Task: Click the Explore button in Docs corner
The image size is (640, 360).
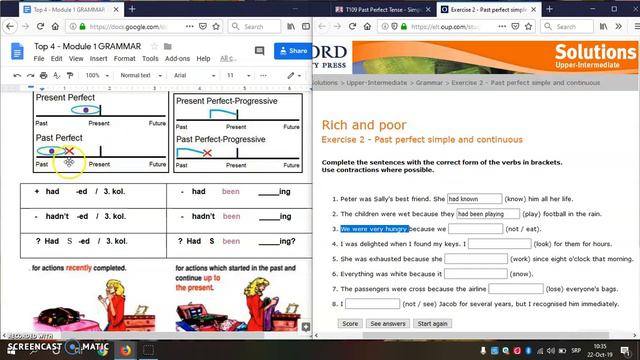Action: coord(306,327)
